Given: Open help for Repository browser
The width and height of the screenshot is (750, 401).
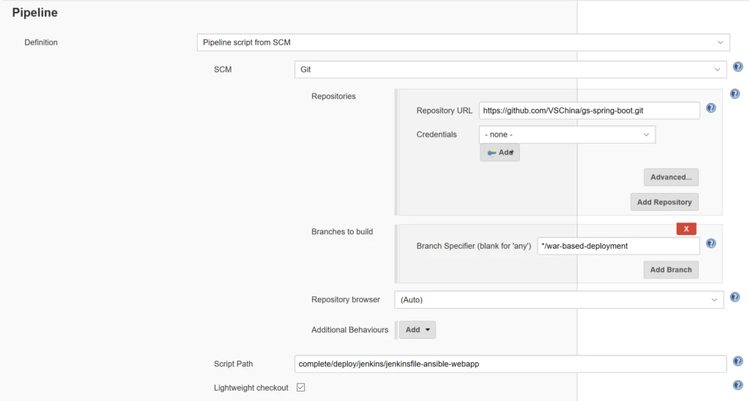Looking at the screenshot, I should 735,298.
